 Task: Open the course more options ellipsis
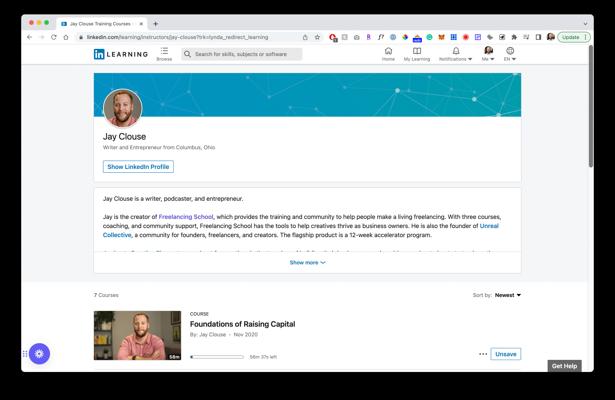[483, 354]
